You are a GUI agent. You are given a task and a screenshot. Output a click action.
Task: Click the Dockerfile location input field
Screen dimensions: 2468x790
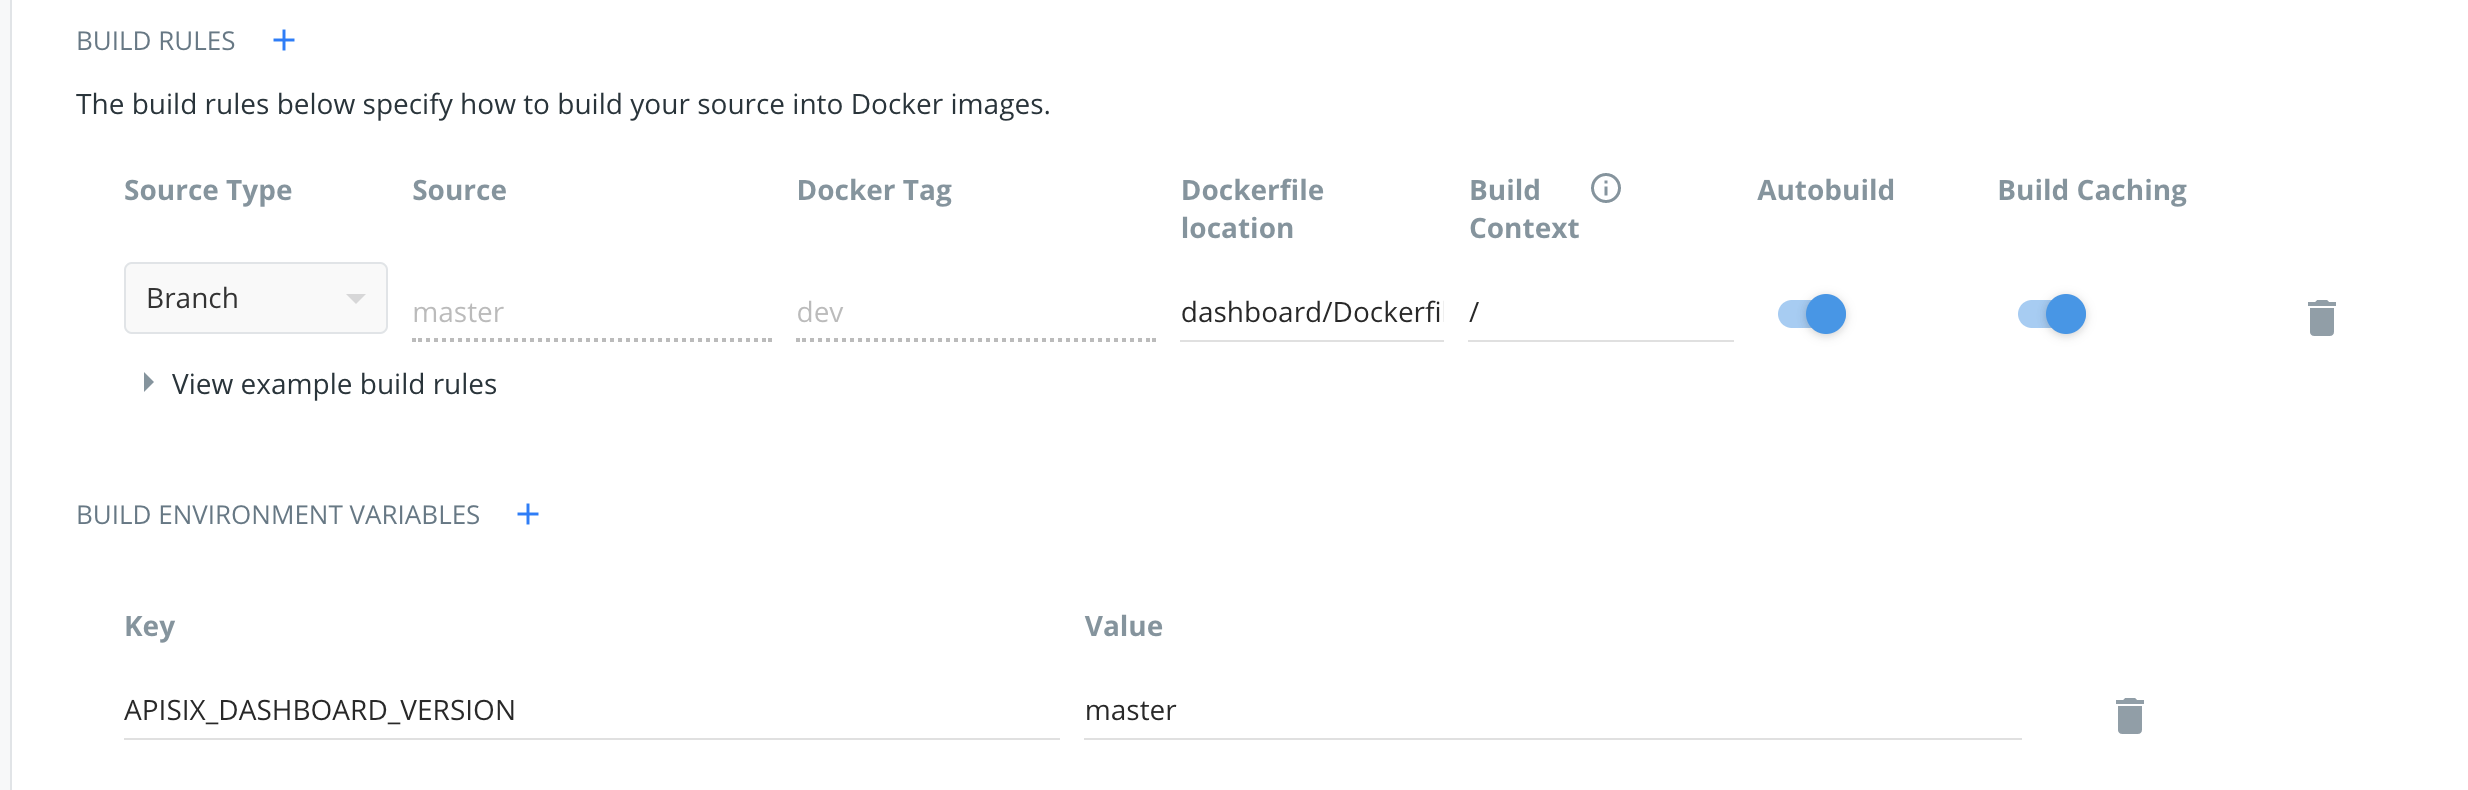[1310, 313]
